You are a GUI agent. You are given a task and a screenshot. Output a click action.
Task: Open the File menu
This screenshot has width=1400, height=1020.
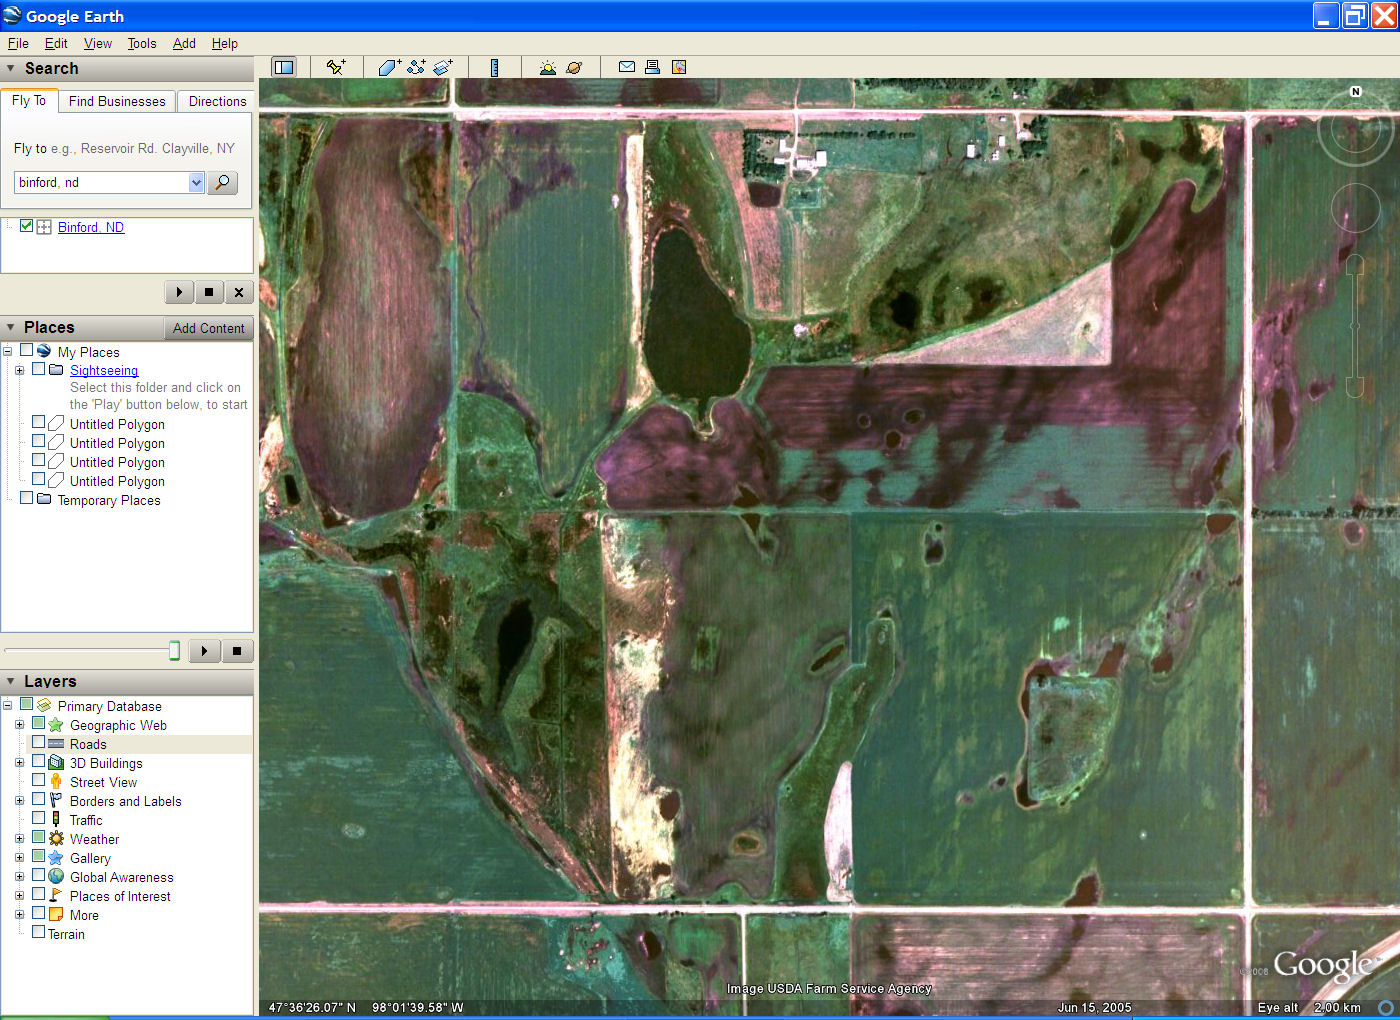pos(18,43)
